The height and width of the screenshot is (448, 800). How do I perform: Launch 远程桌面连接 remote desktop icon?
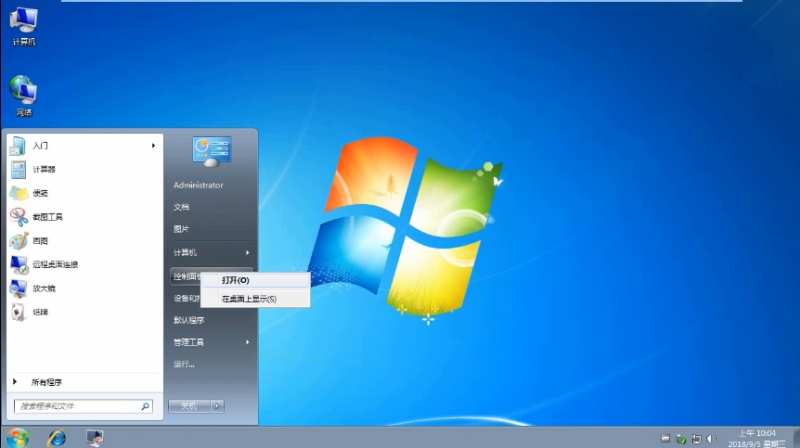pos(19,264)
